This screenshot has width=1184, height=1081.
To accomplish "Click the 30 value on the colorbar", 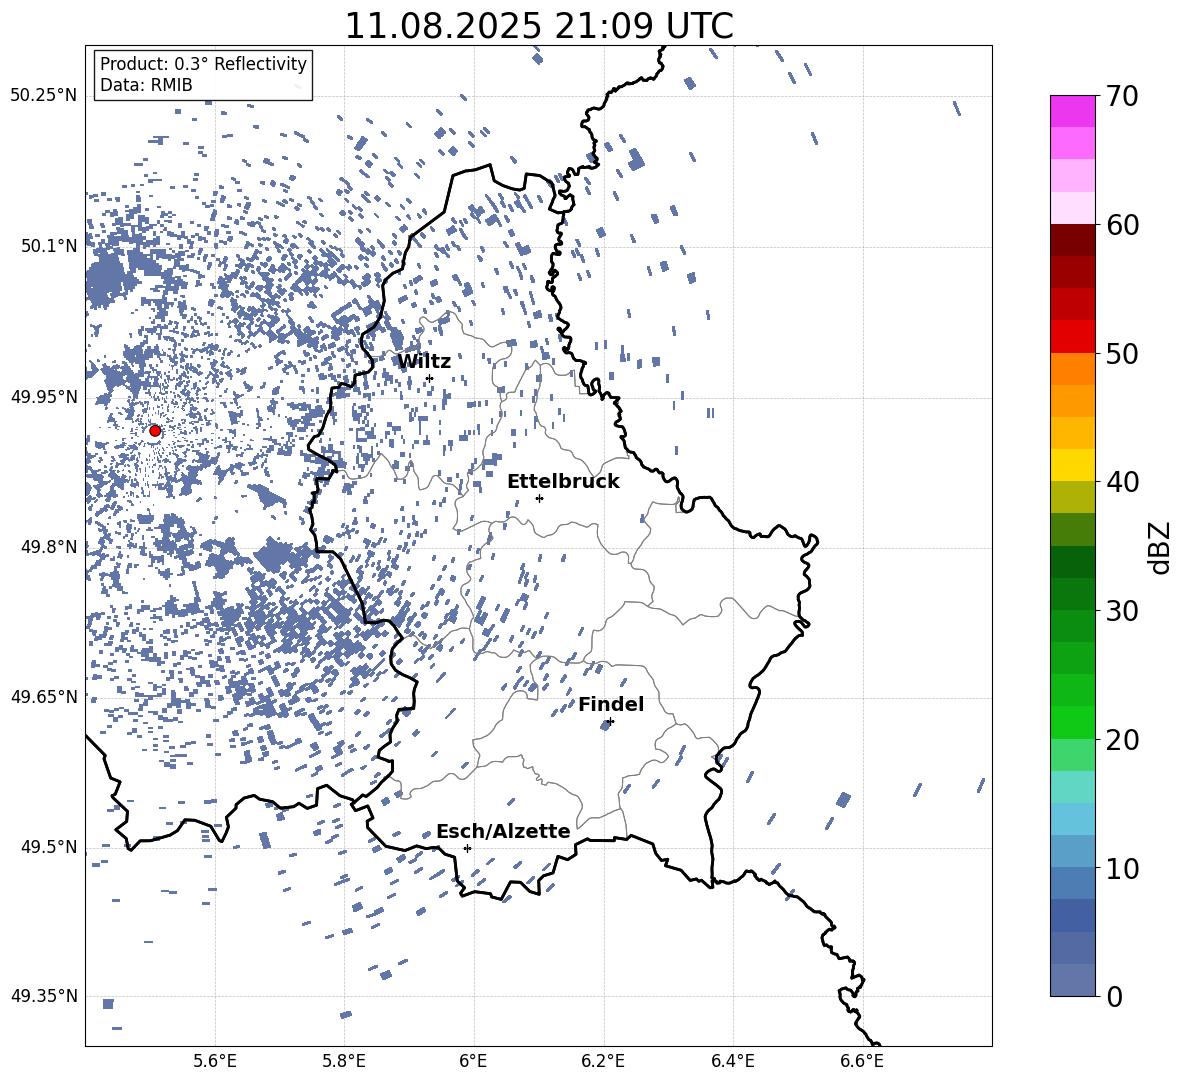I will click(x=1123, y=610).
